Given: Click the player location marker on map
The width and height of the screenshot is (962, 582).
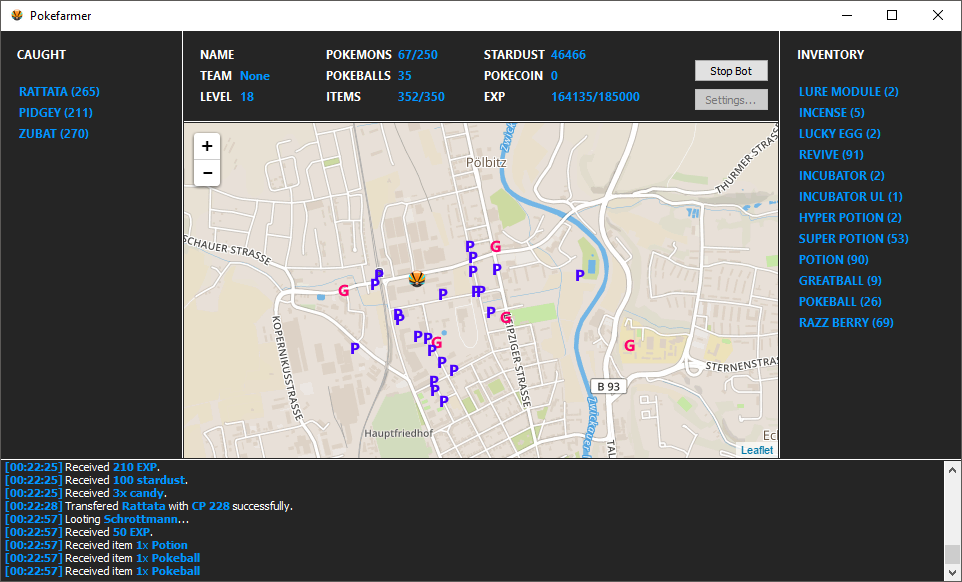Looking at the screenshot, I should tap(418, 279).
